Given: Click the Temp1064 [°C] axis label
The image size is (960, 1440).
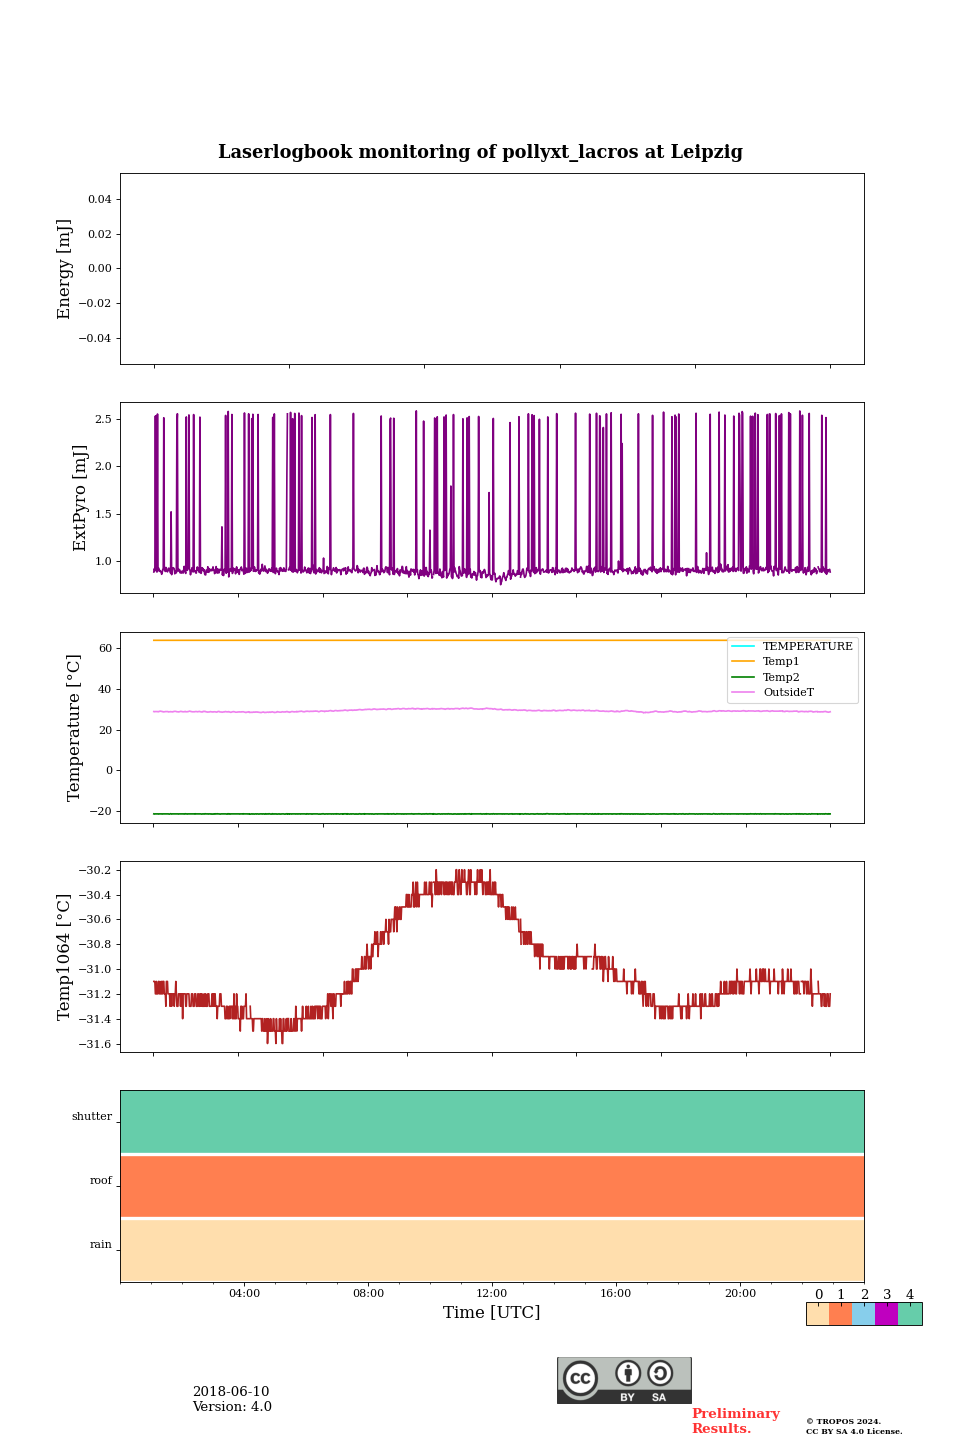Looking at the screenshot, I should coord(65,957).
